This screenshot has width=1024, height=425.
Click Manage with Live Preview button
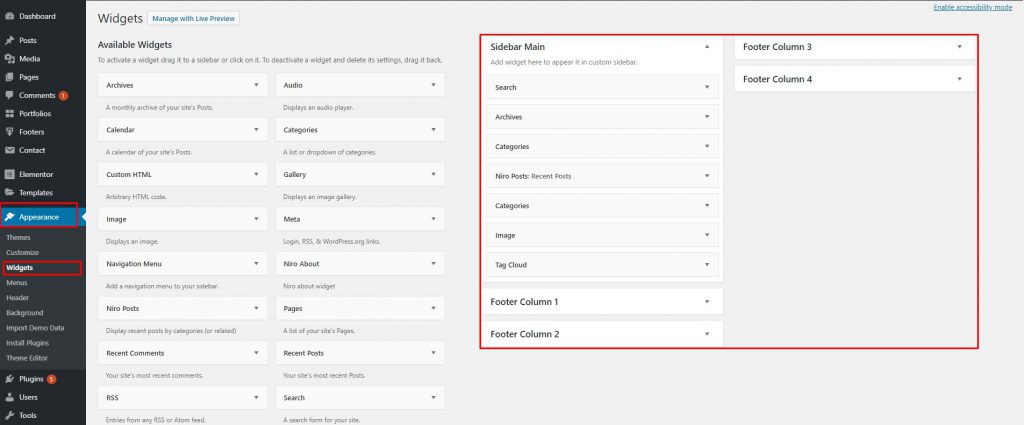tap(193, 19)
